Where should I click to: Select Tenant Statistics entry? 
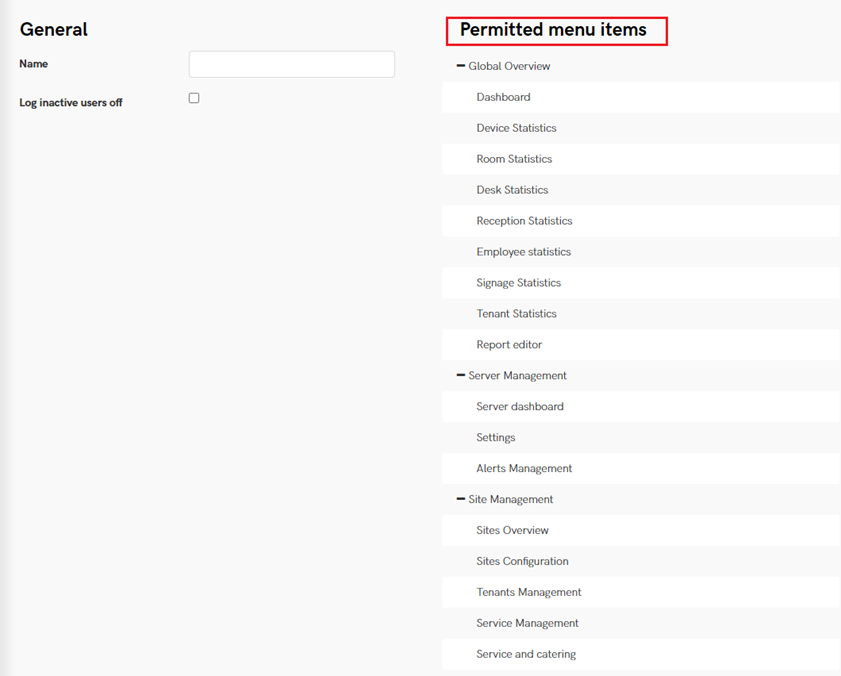[x=516, y=314]
